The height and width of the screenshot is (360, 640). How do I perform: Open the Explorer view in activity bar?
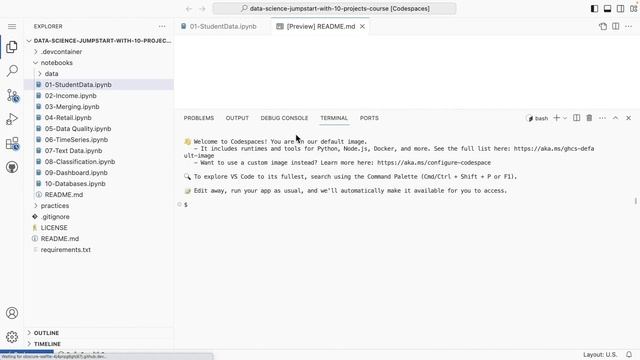[12, 47]
